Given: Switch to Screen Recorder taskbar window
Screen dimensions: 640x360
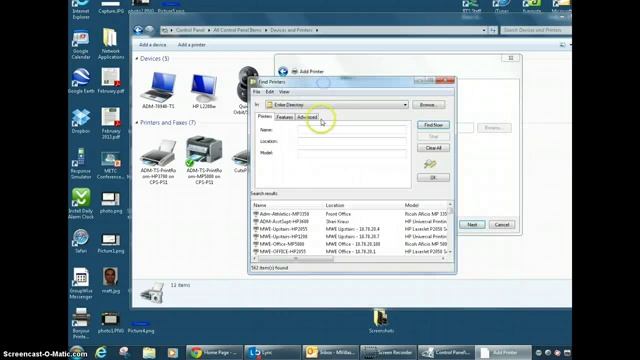Looking at the screenshot, I should click(x=388, y=352).
